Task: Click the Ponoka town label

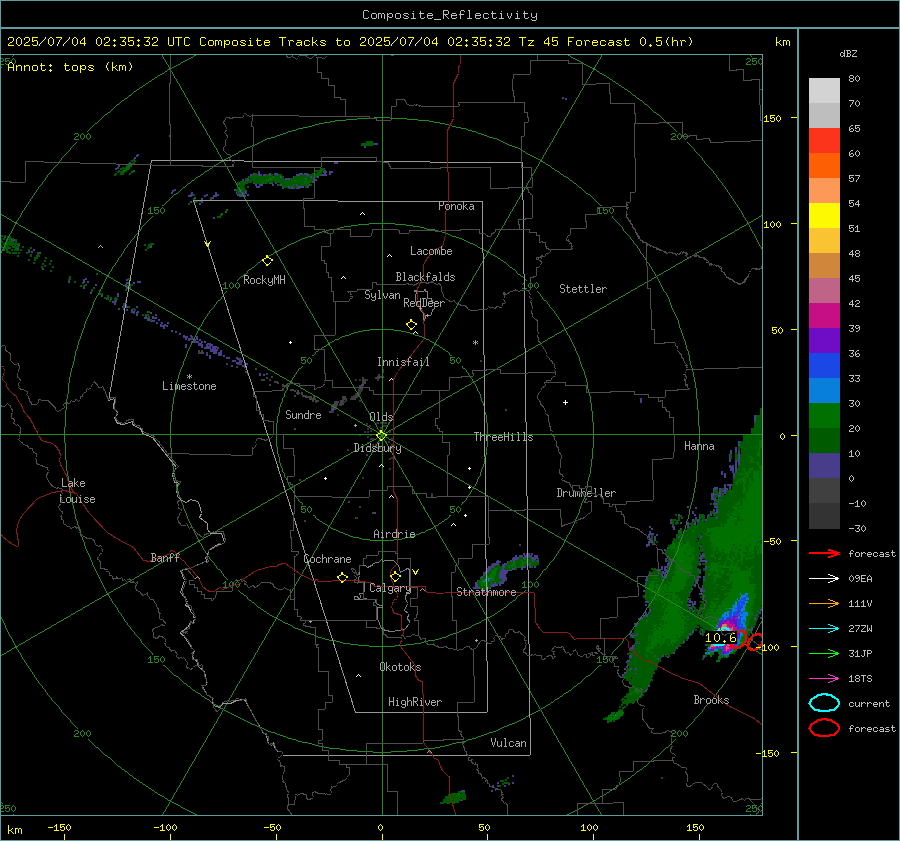Action: pos(456,207)
